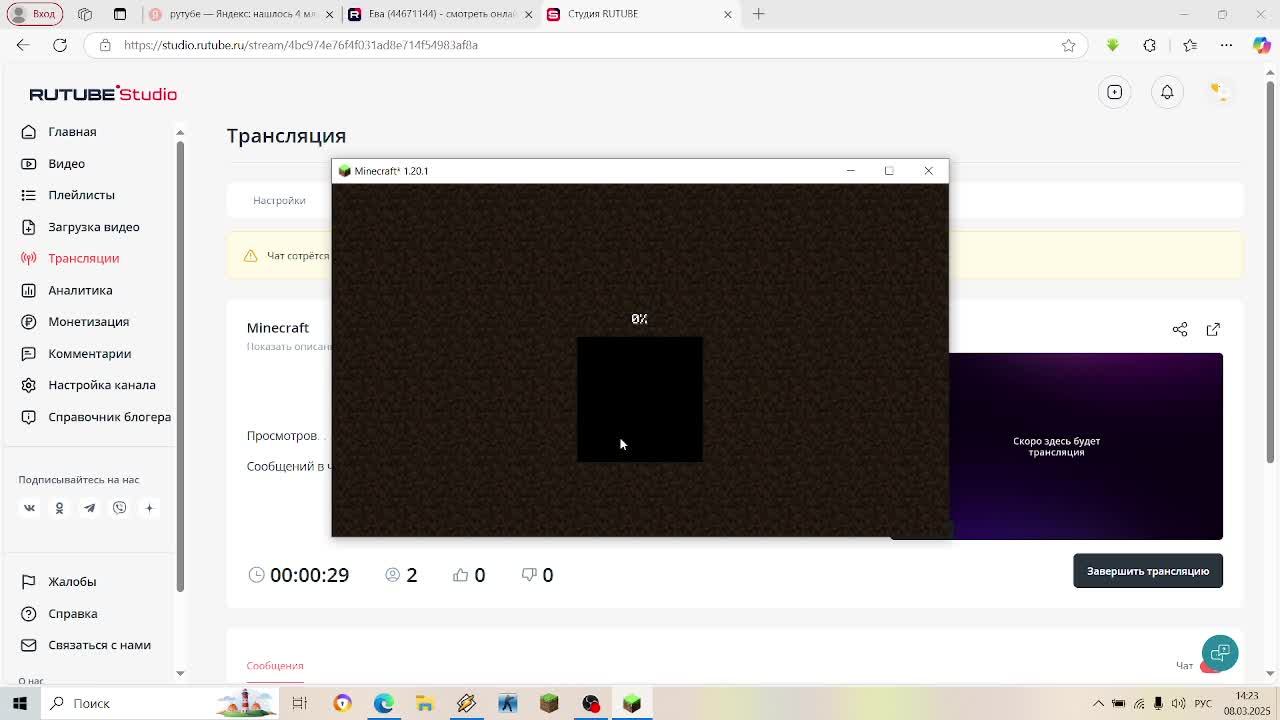Click the RUTUBE Studio logo

click(103, 93)
